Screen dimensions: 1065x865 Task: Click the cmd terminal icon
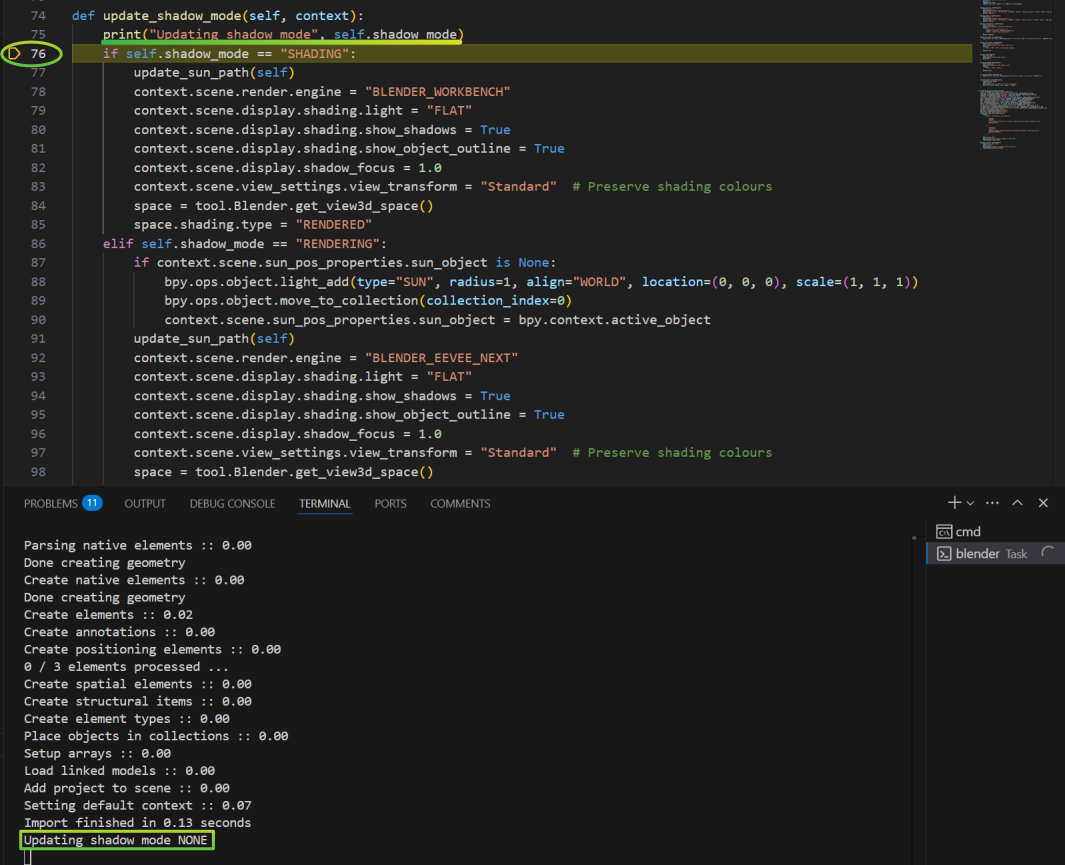point(943,532)
